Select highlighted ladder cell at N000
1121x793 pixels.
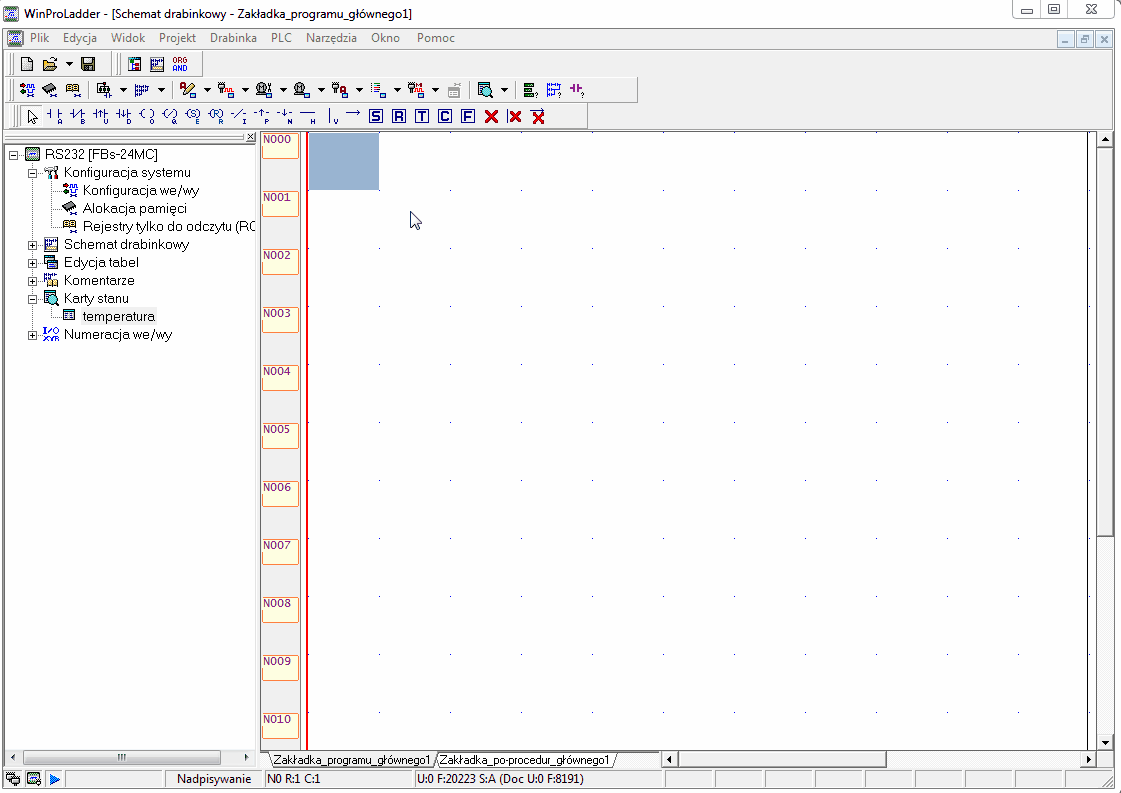click(x=344, y=161)
